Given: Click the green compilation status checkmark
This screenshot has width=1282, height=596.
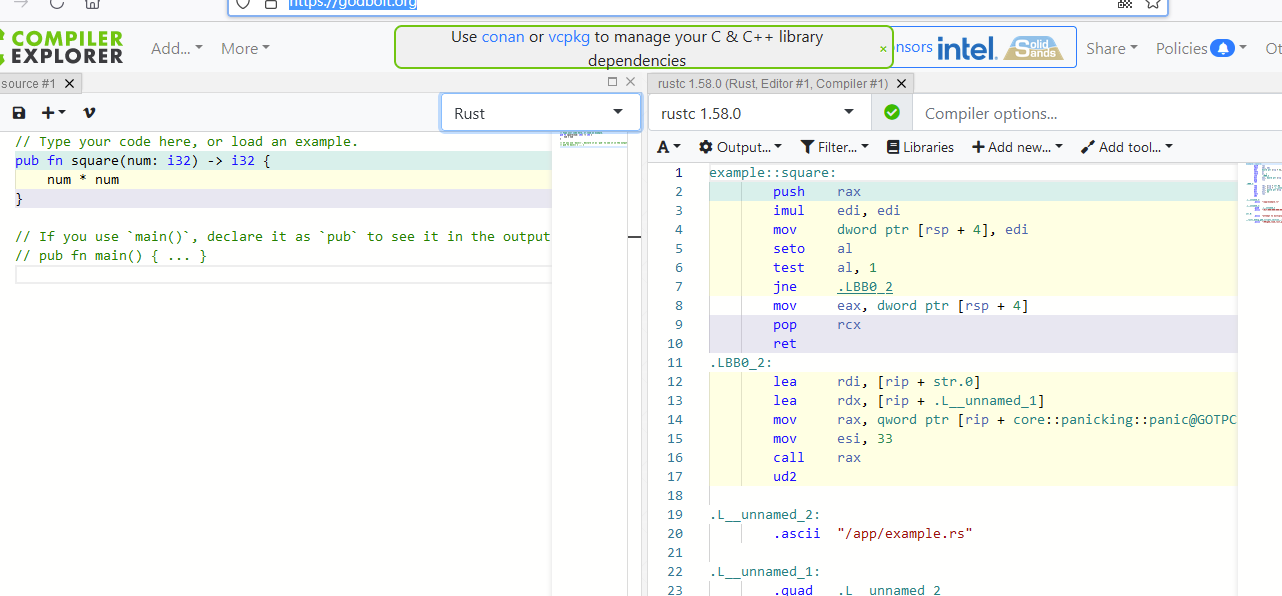Looking at the screenshot, I should point(892,113).
